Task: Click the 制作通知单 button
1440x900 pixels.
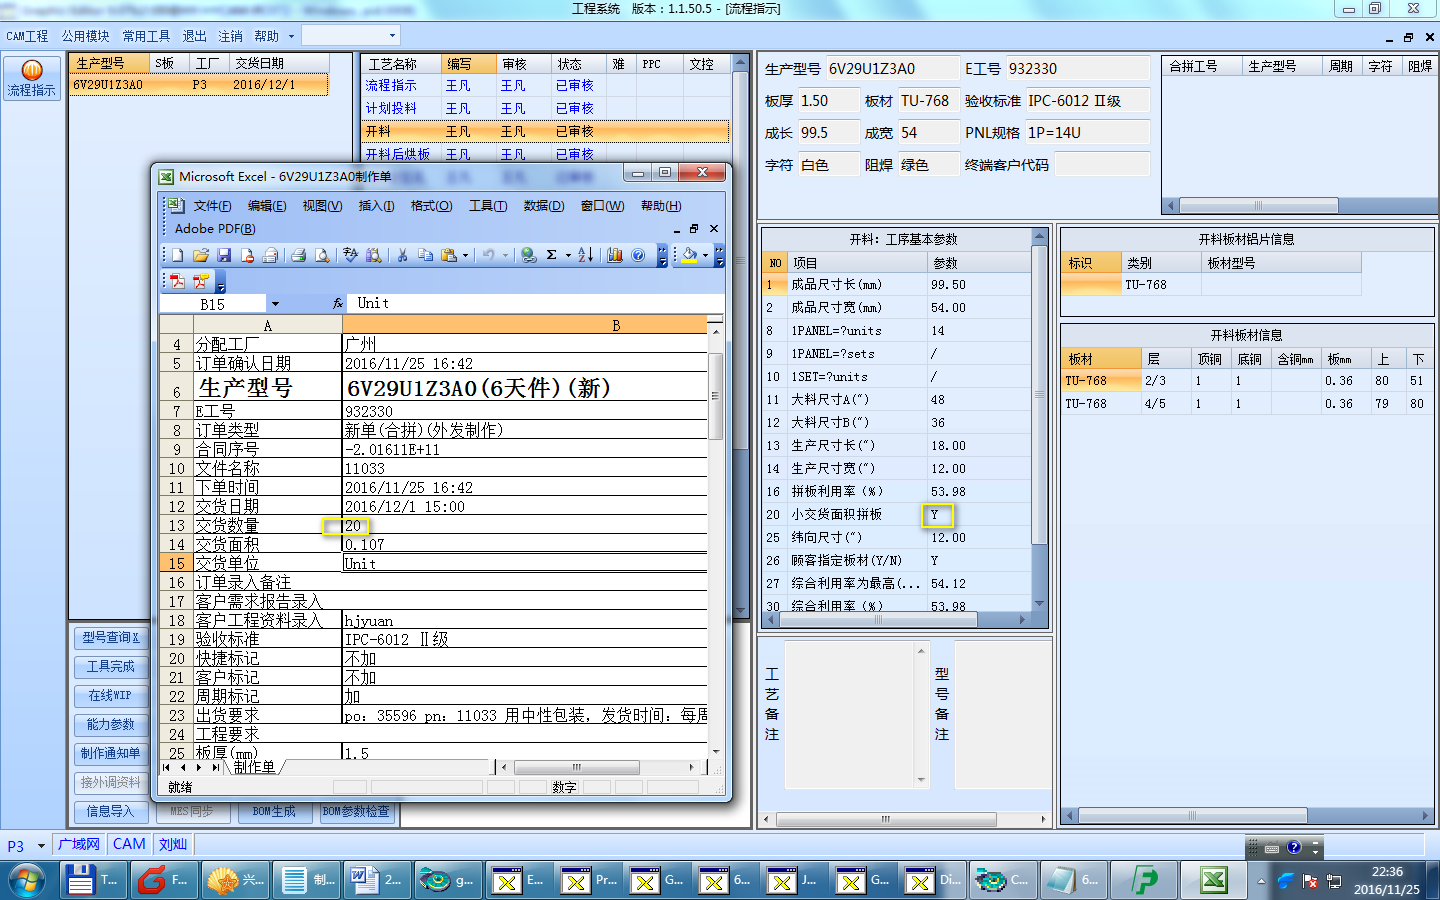Action: (x=111, y=754)
